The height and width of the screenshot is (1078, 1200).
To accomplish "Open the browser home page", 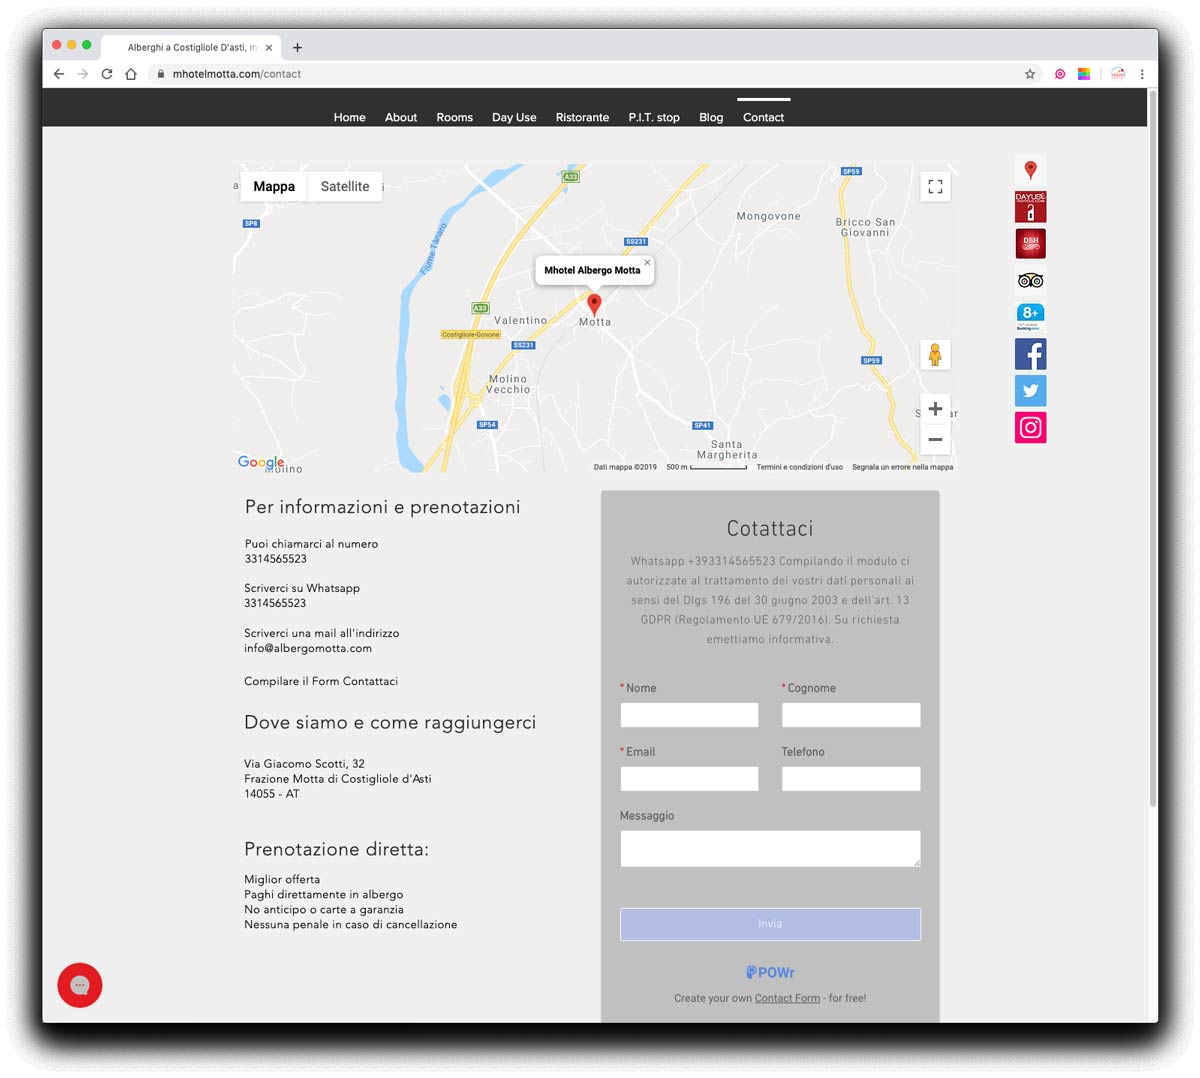I will pyautogui.click(x=131, y=74).
